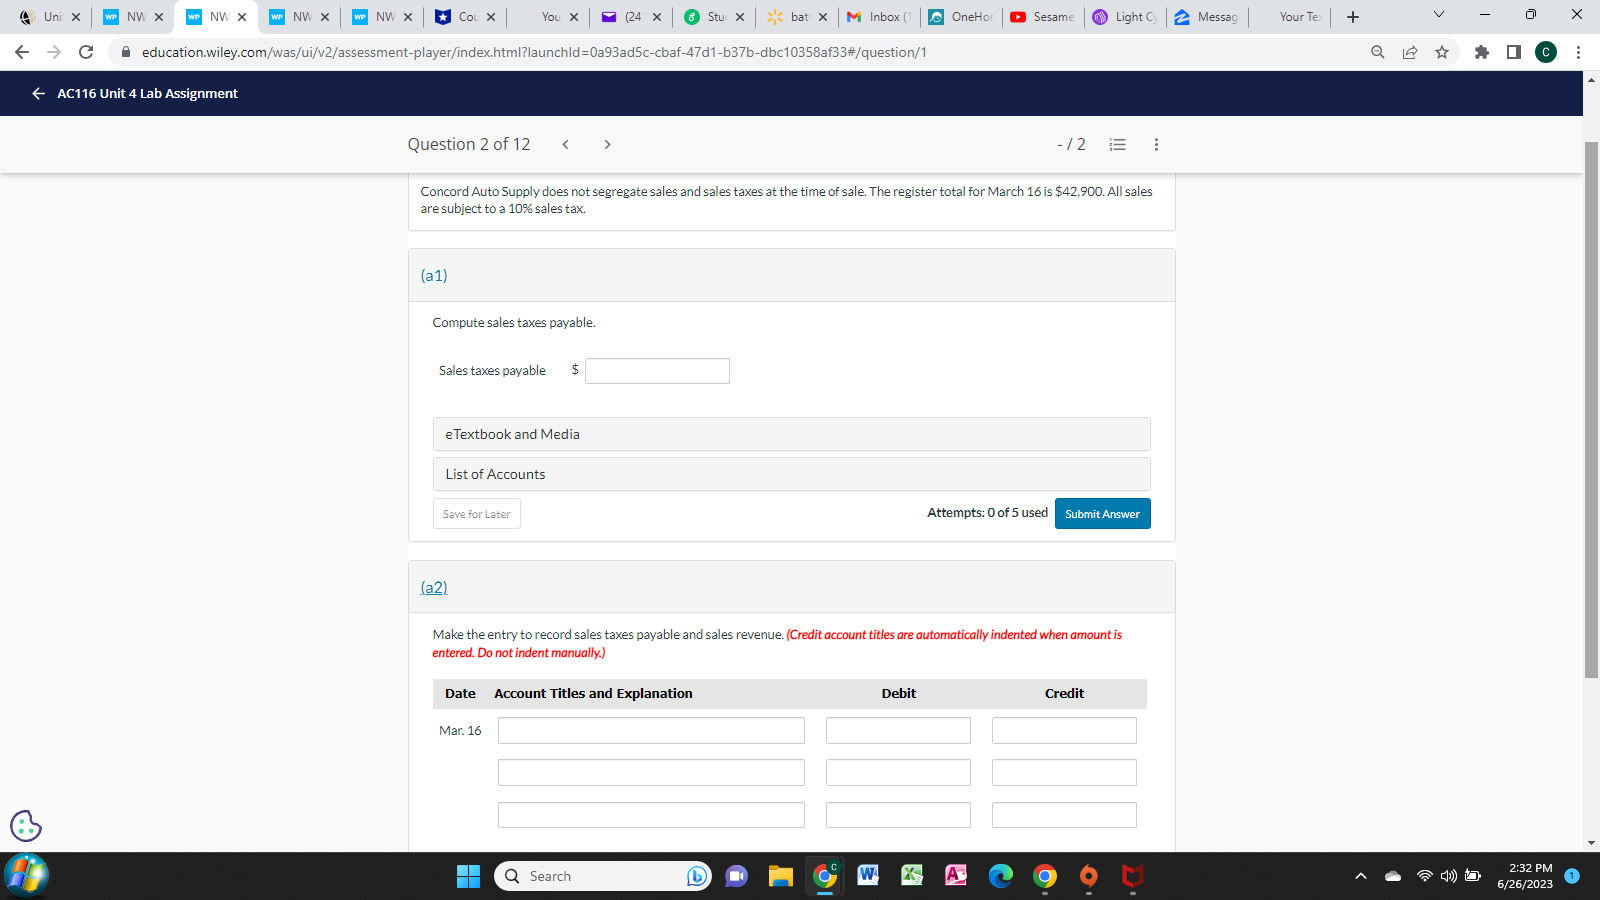The height and width of the screenshot is (900, 1600).
Task: Click the share icon in the address bar
Action: pyautogui.click(x=1410, y=52)
